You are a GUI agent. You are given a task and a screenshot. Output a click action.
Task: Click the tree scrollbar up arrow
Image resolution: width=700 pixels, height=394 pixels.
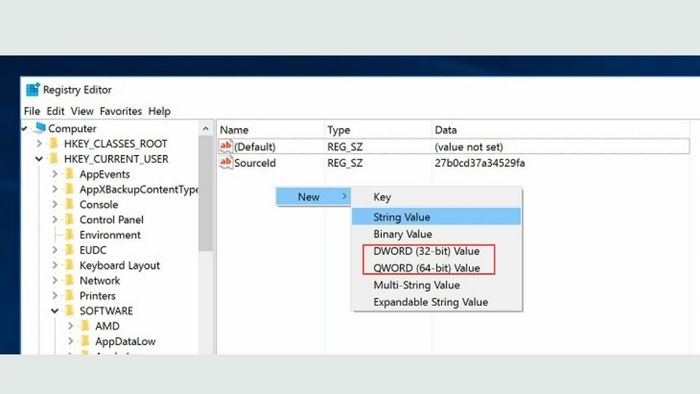(205, 129)
